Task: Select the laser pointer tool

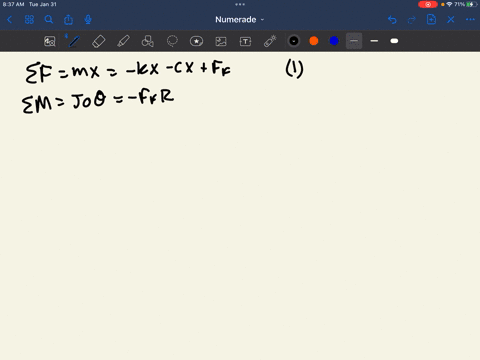Action: pos(270,41)
